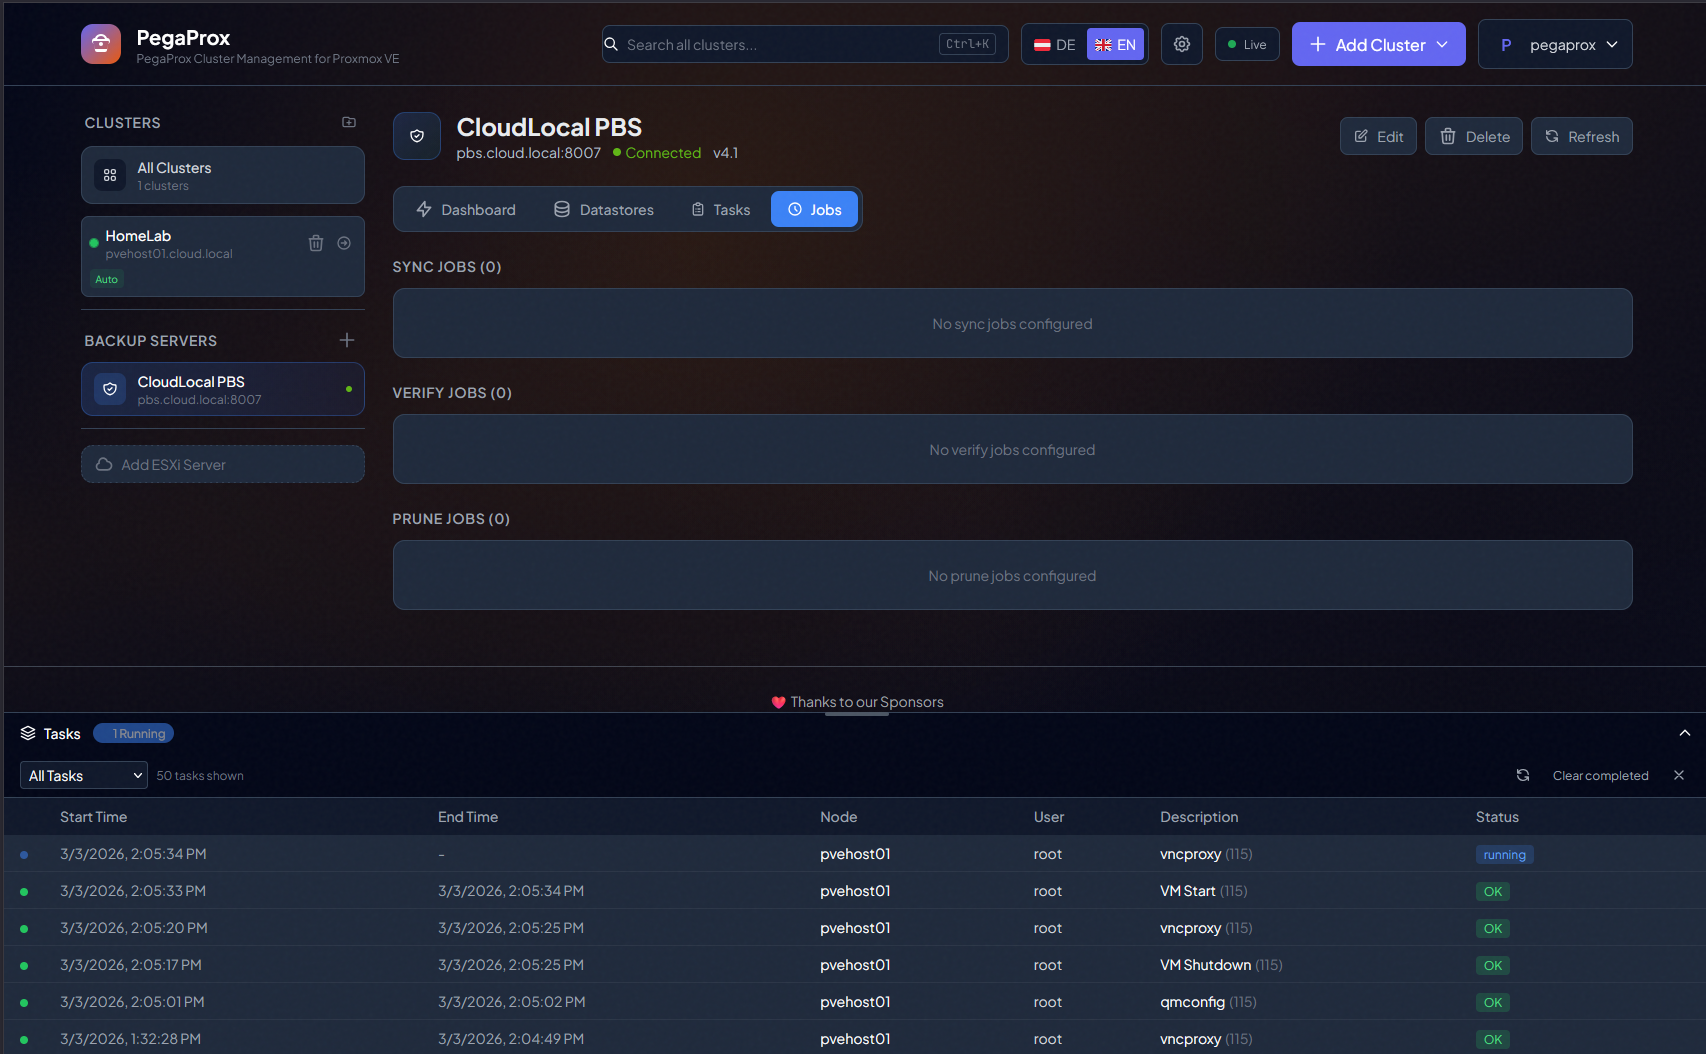Screen dimensions: 1706x1054
Task: Open HomeLab cluster arrow icon
Action: [x=344, y=243]
